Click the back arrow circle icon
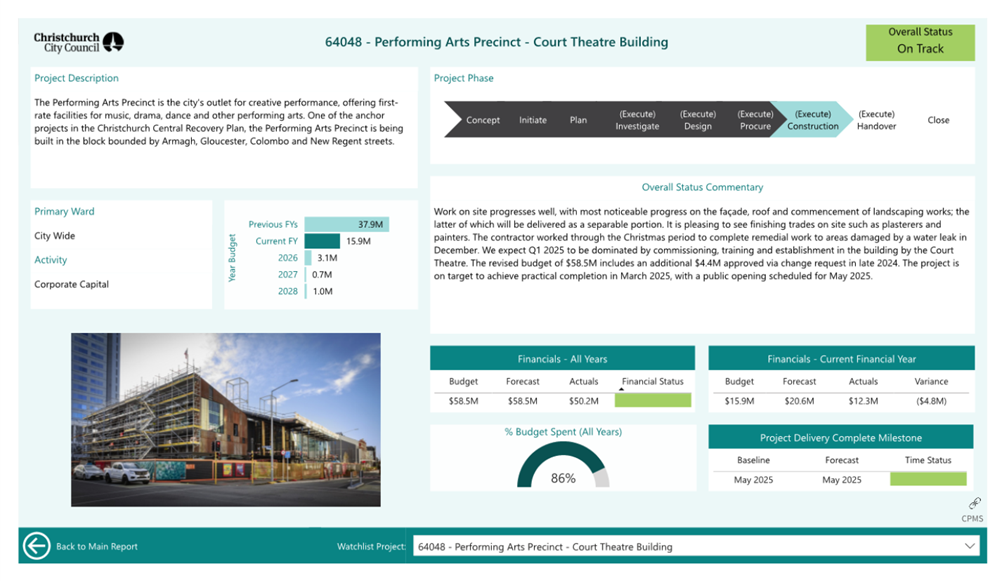The height and width of the screenshot is (581, 1004). pyautogui.click(x=37, y=546)
